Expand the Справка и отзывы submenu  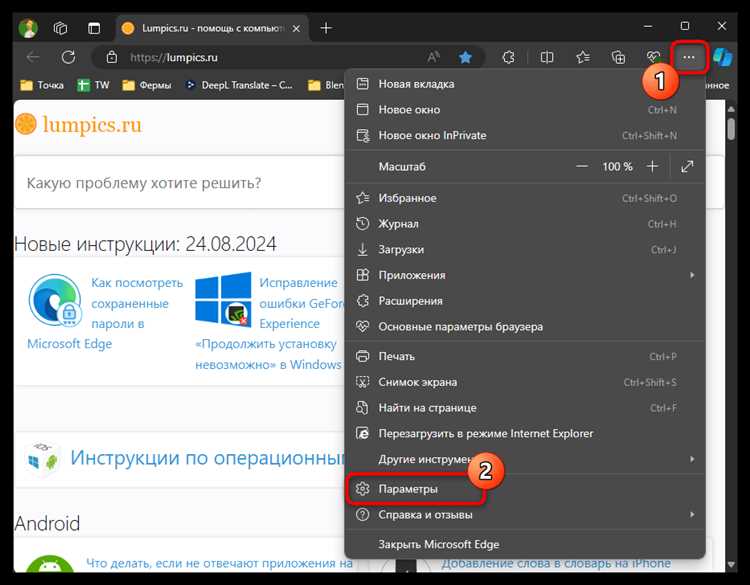(x=525, y=515)
